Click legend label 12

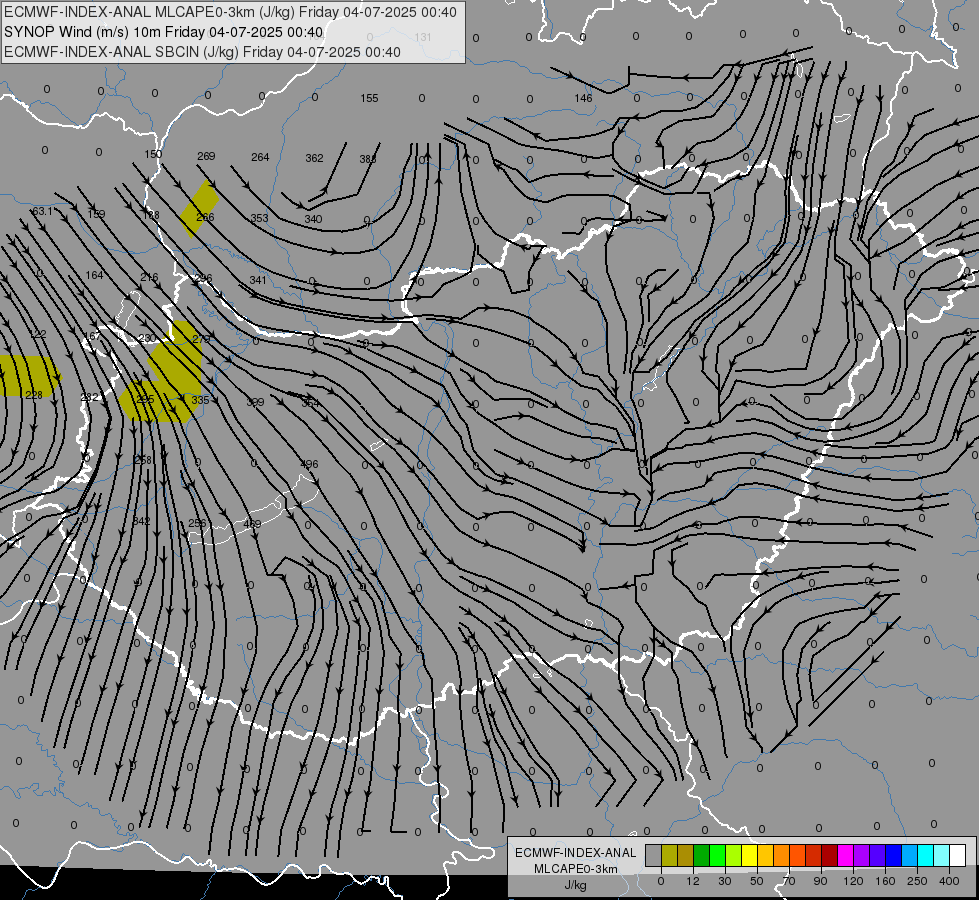(x=692, y=881)
